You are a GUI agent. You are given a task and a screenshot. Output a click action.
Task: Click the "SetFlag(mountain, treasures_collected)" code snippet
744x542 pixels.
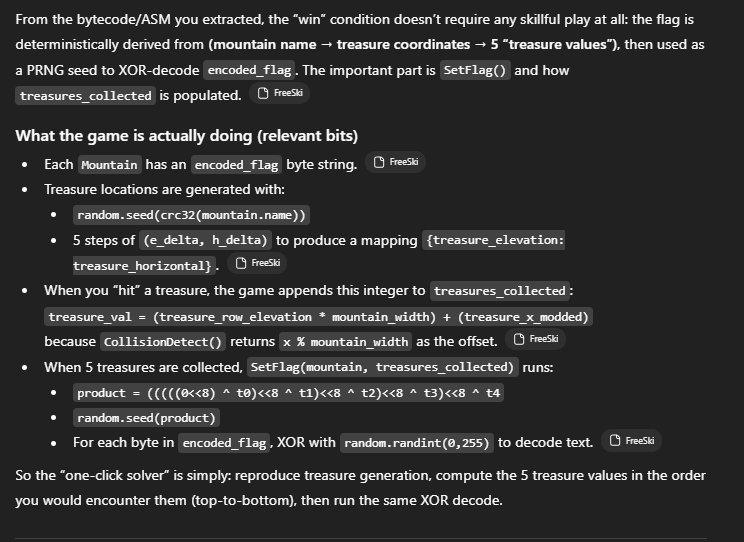tap(382, 367)
